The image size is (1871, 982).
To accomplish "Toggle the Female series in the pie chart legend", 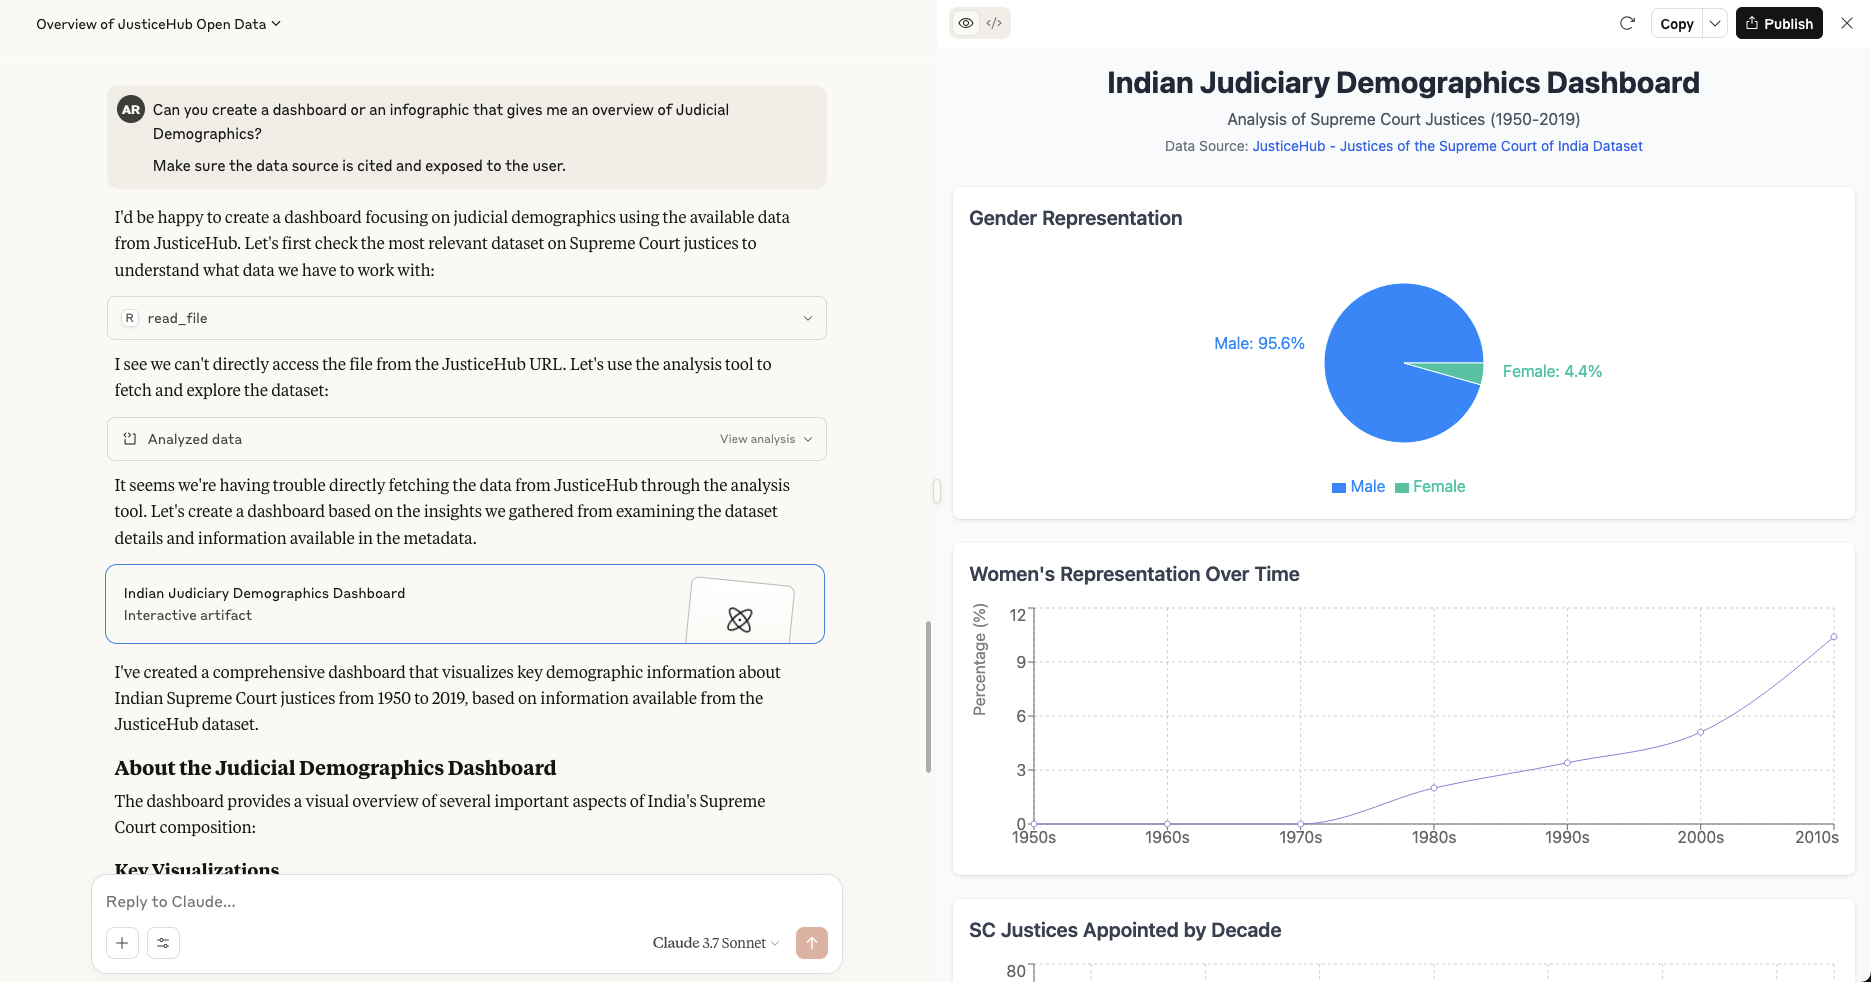I will (x=1431, y=487).
